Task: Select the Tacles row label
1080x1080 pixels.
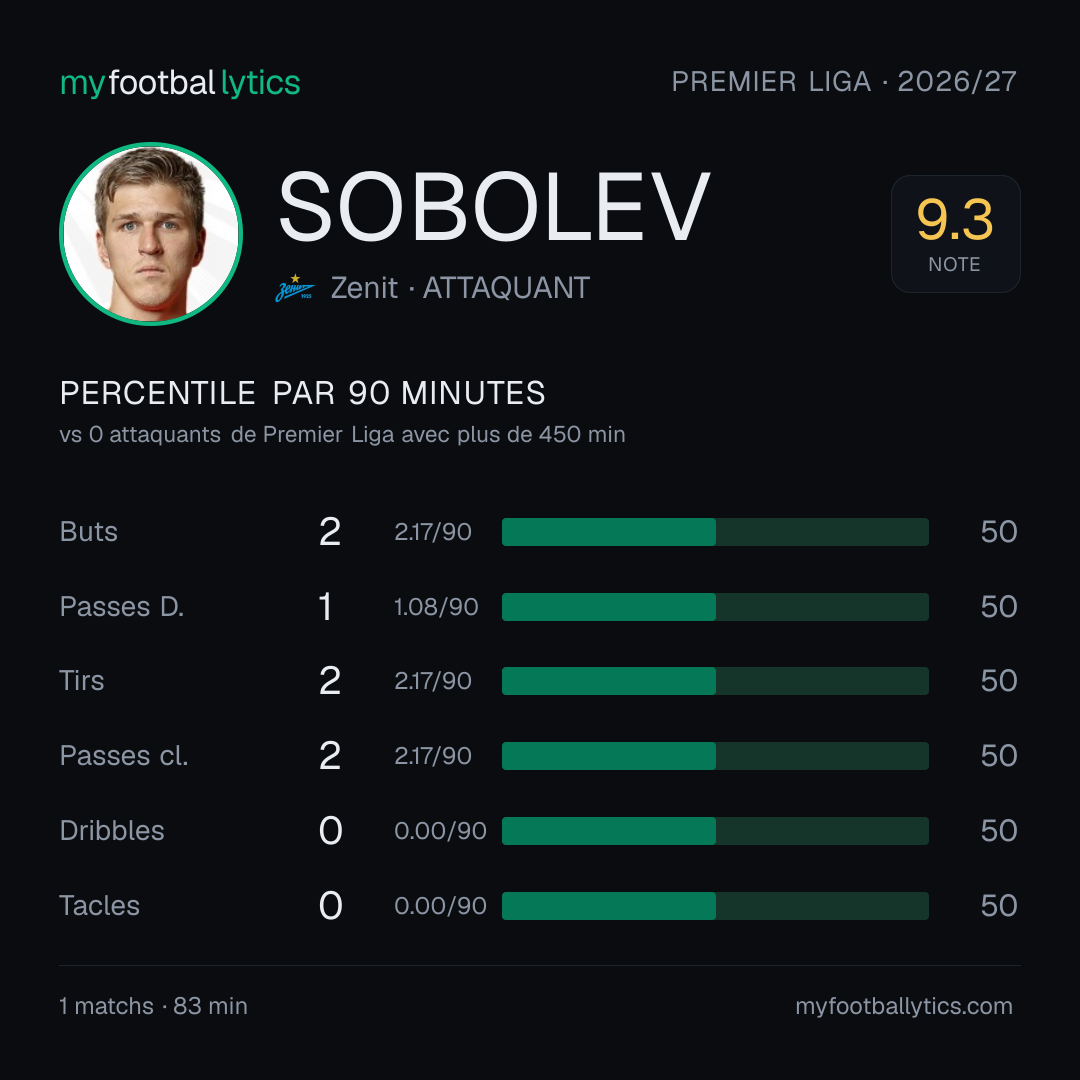Action: point(99,906)
